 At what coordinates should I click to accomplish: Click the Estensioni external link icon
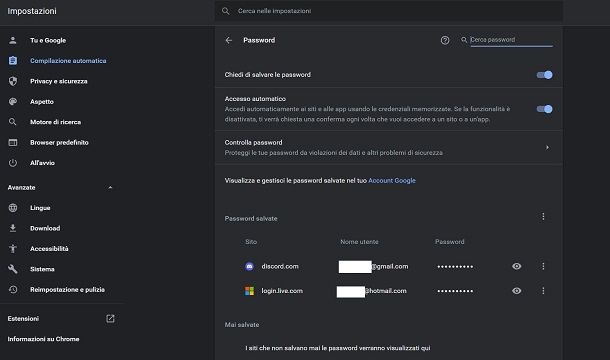(110, 319)
